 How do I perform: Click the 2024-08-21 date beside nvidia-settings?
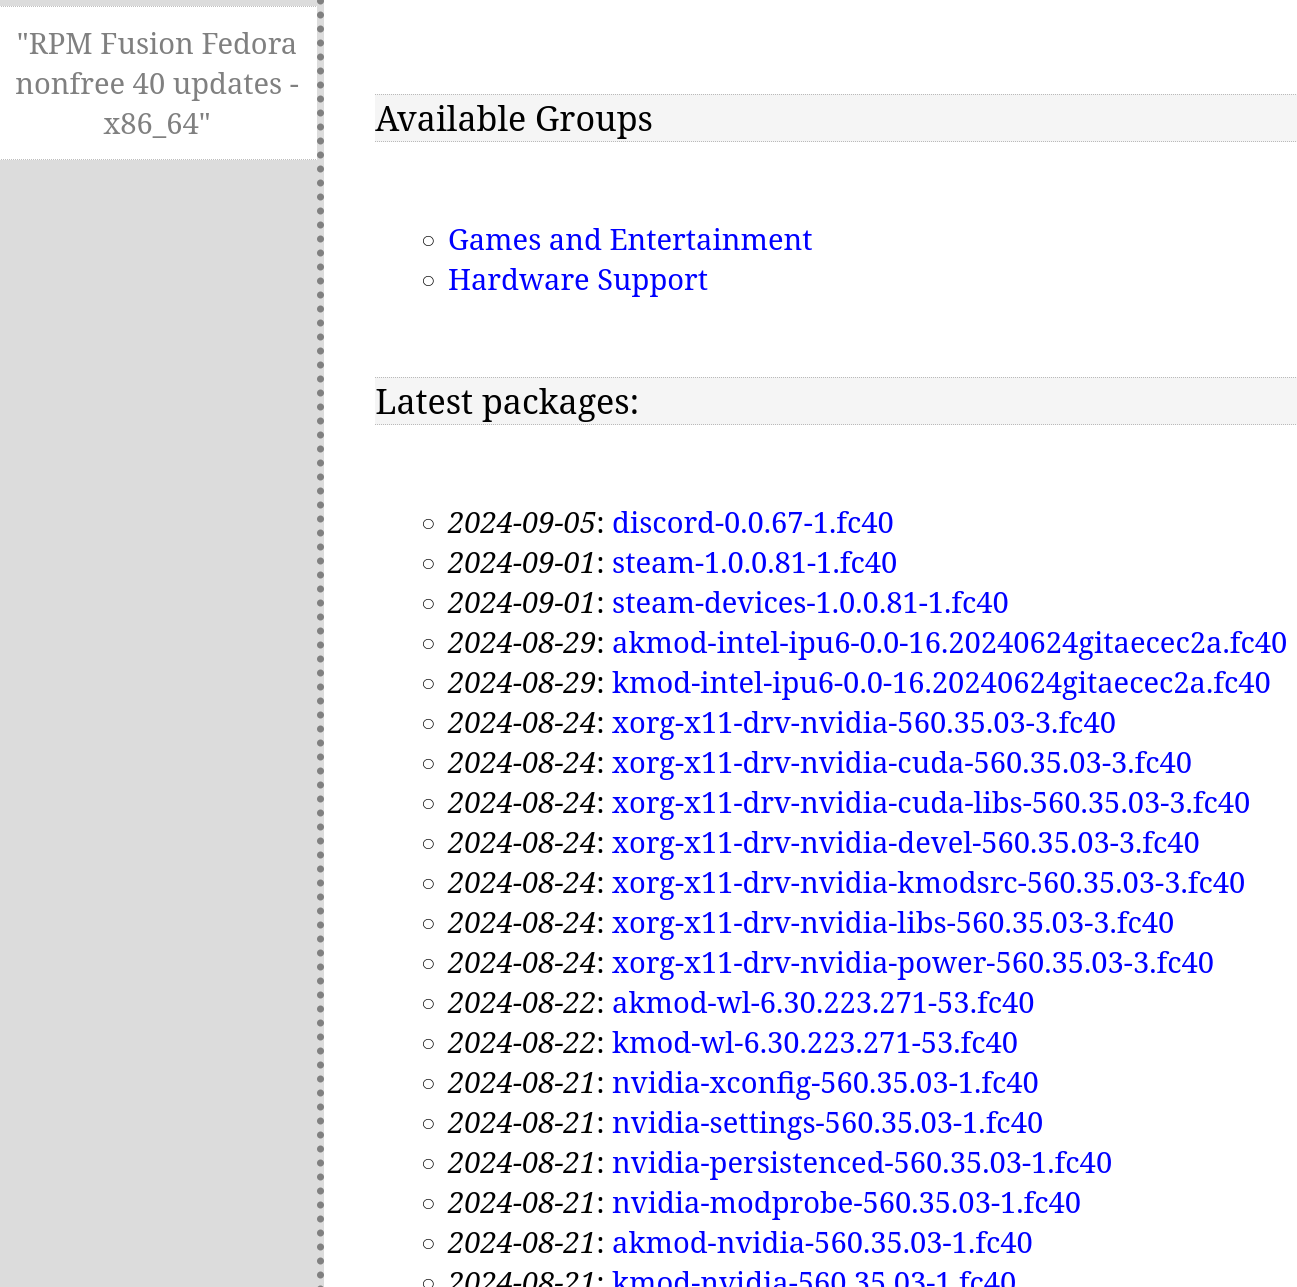click(522, 1123)
